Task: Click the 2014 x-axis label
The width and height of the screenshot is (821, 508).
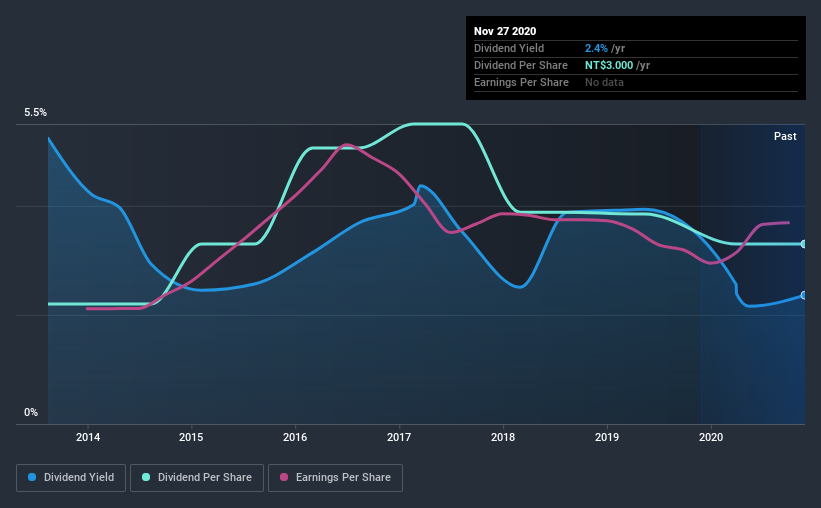Action: 88,437
